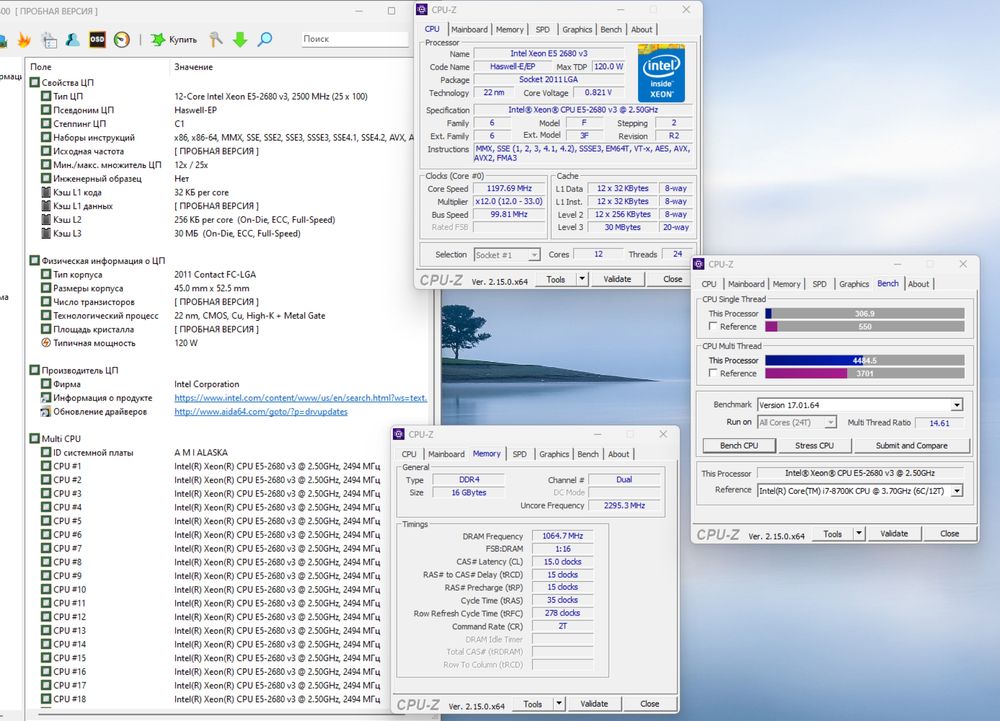Enable Reference checkbox under CPU Single Thread
1000x721 pixels.
click(x=713, y=326)
